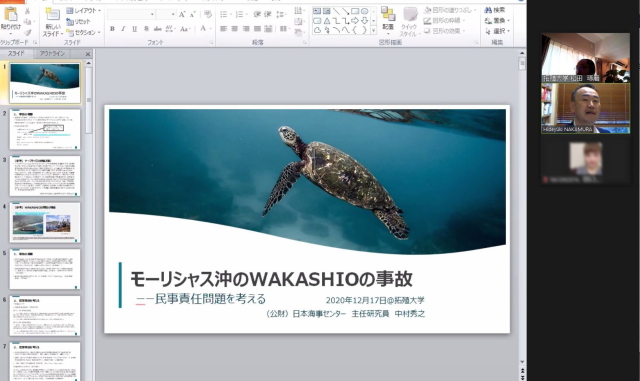The height and width of the screenshot is (381, 640).
Task: Toggle Align Text Left
Action: click(x=223, y=29)
